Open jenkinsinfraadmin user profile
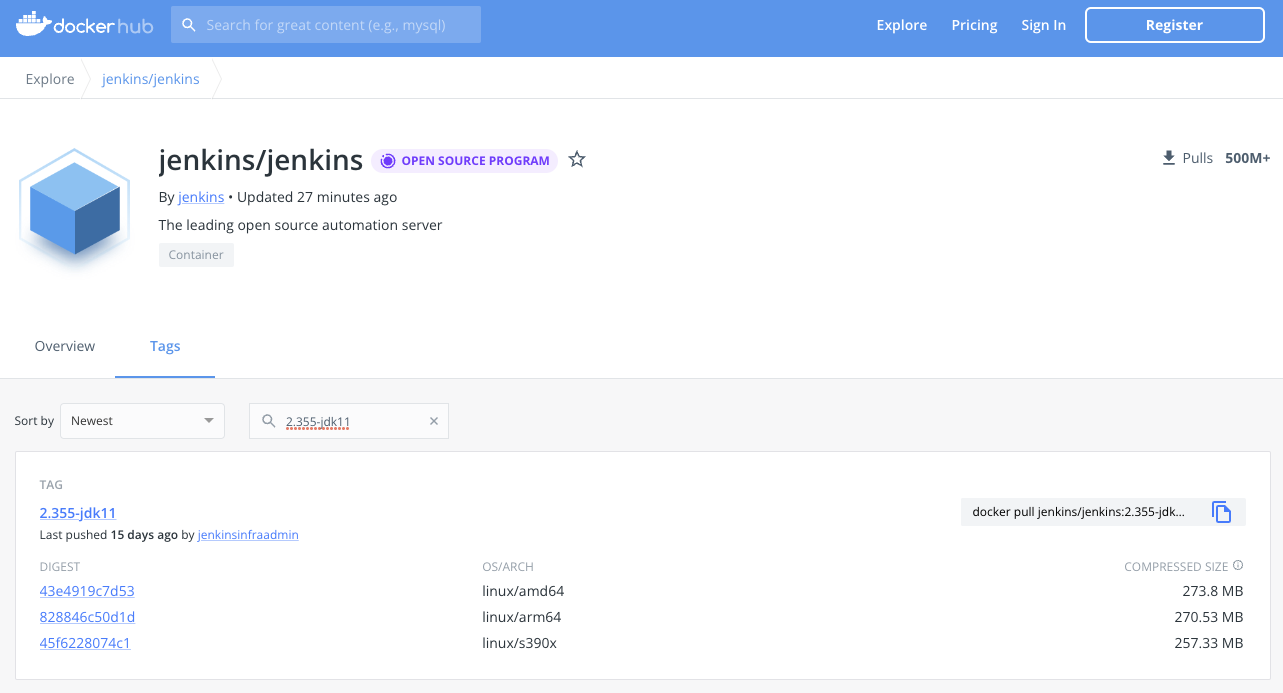The height and width of the screenshot is (693, 1283). tap(248, 535)
